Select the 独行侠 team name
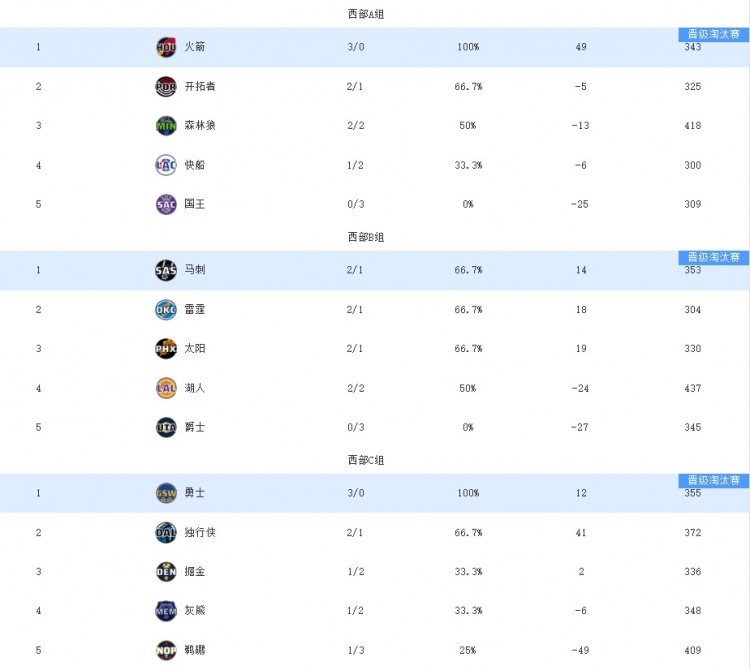 coord(200,533)
